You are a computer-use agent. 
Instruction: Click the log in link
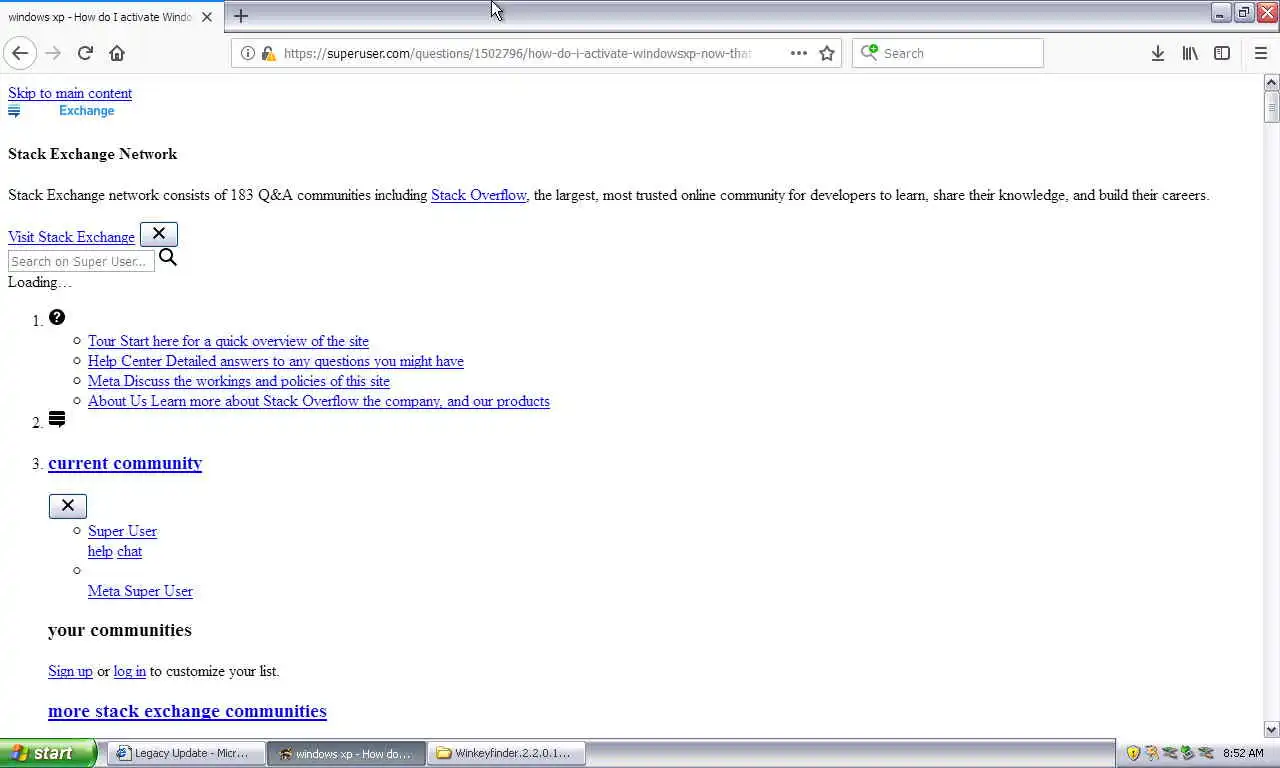click(x=130, y=671)
